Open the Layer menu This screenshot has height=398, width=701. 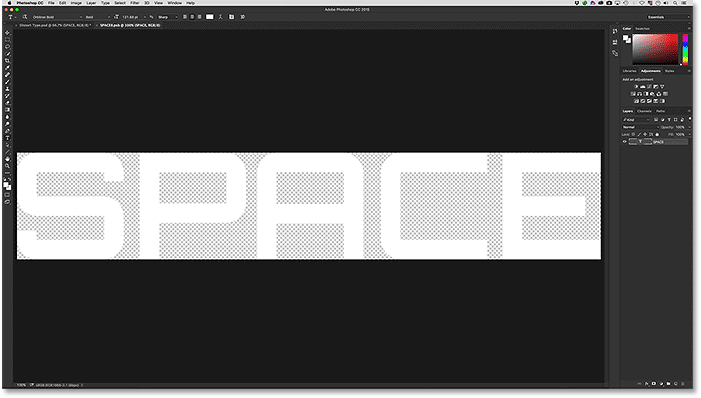tap(91, 3)
